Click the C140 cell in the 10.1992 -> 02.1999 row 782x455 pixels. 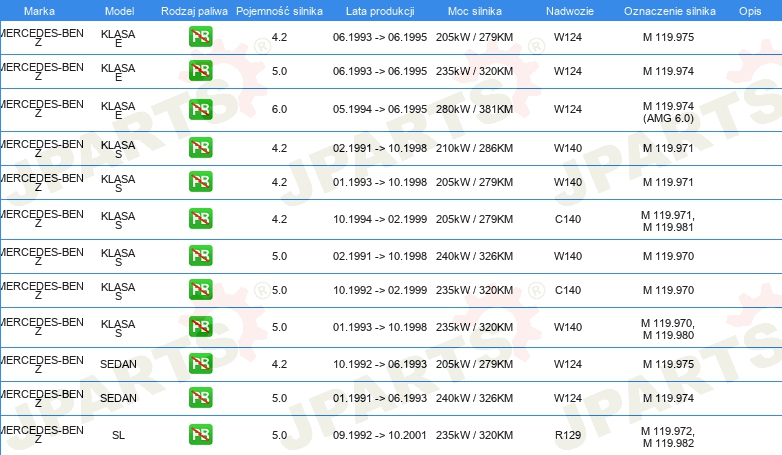click(568, 290)
